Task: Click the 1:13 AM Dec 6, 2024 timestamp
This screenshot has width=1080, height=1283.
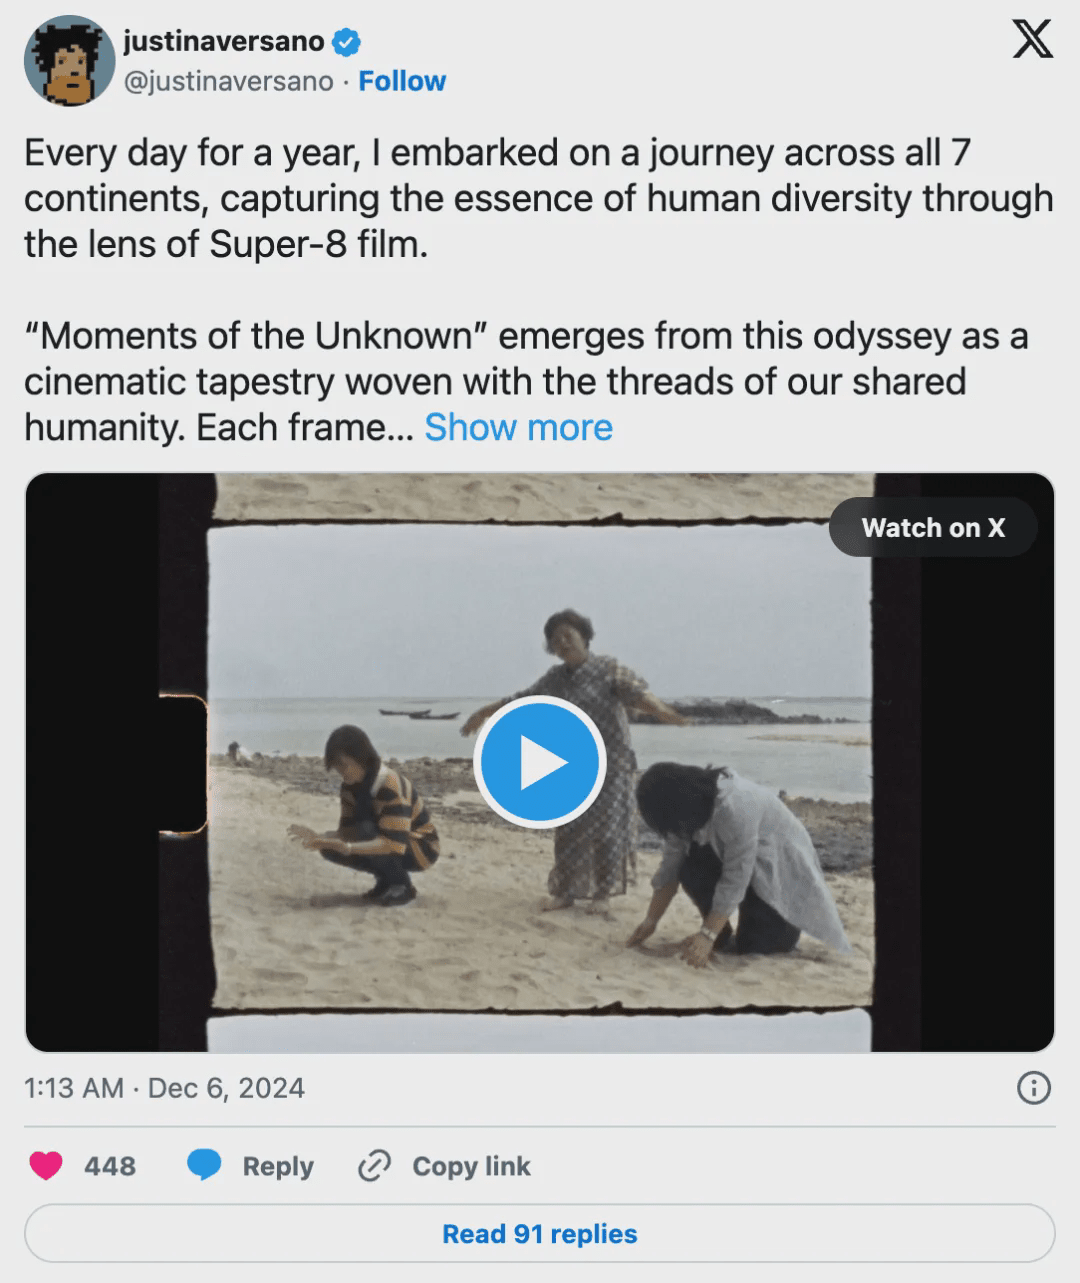Action: point(165,1088)
